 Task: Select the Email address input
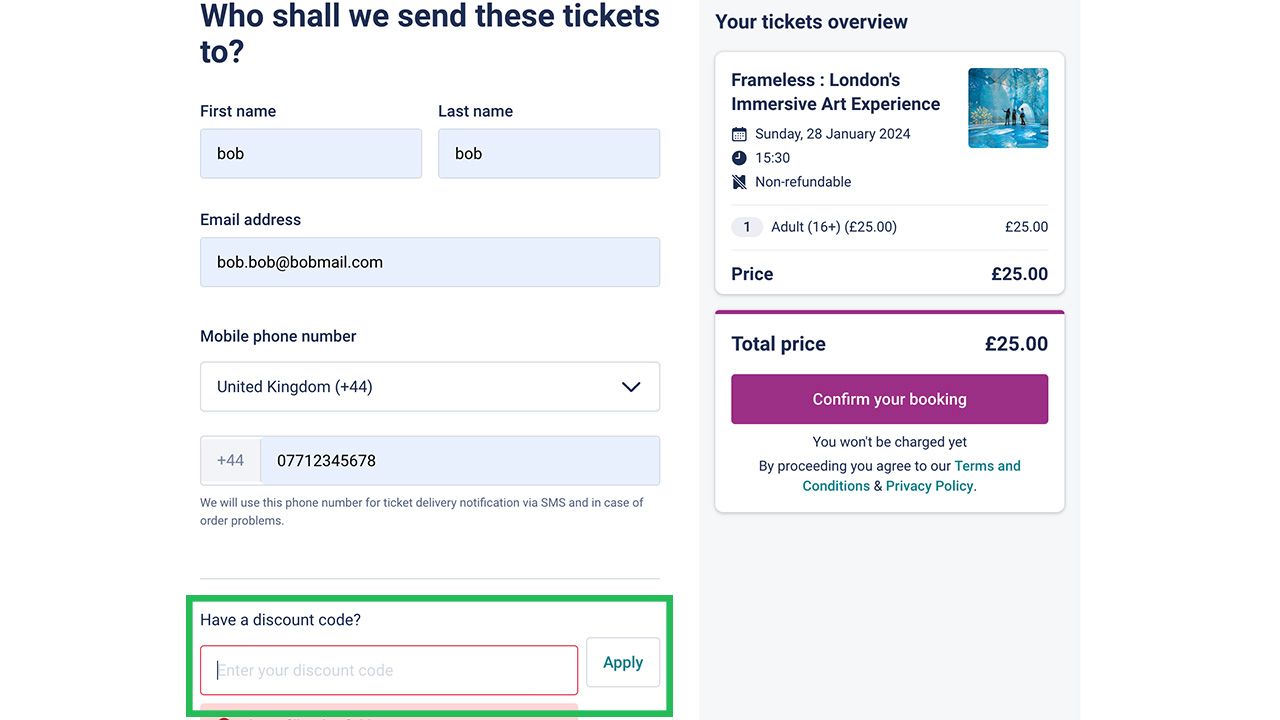click(429, 262)
